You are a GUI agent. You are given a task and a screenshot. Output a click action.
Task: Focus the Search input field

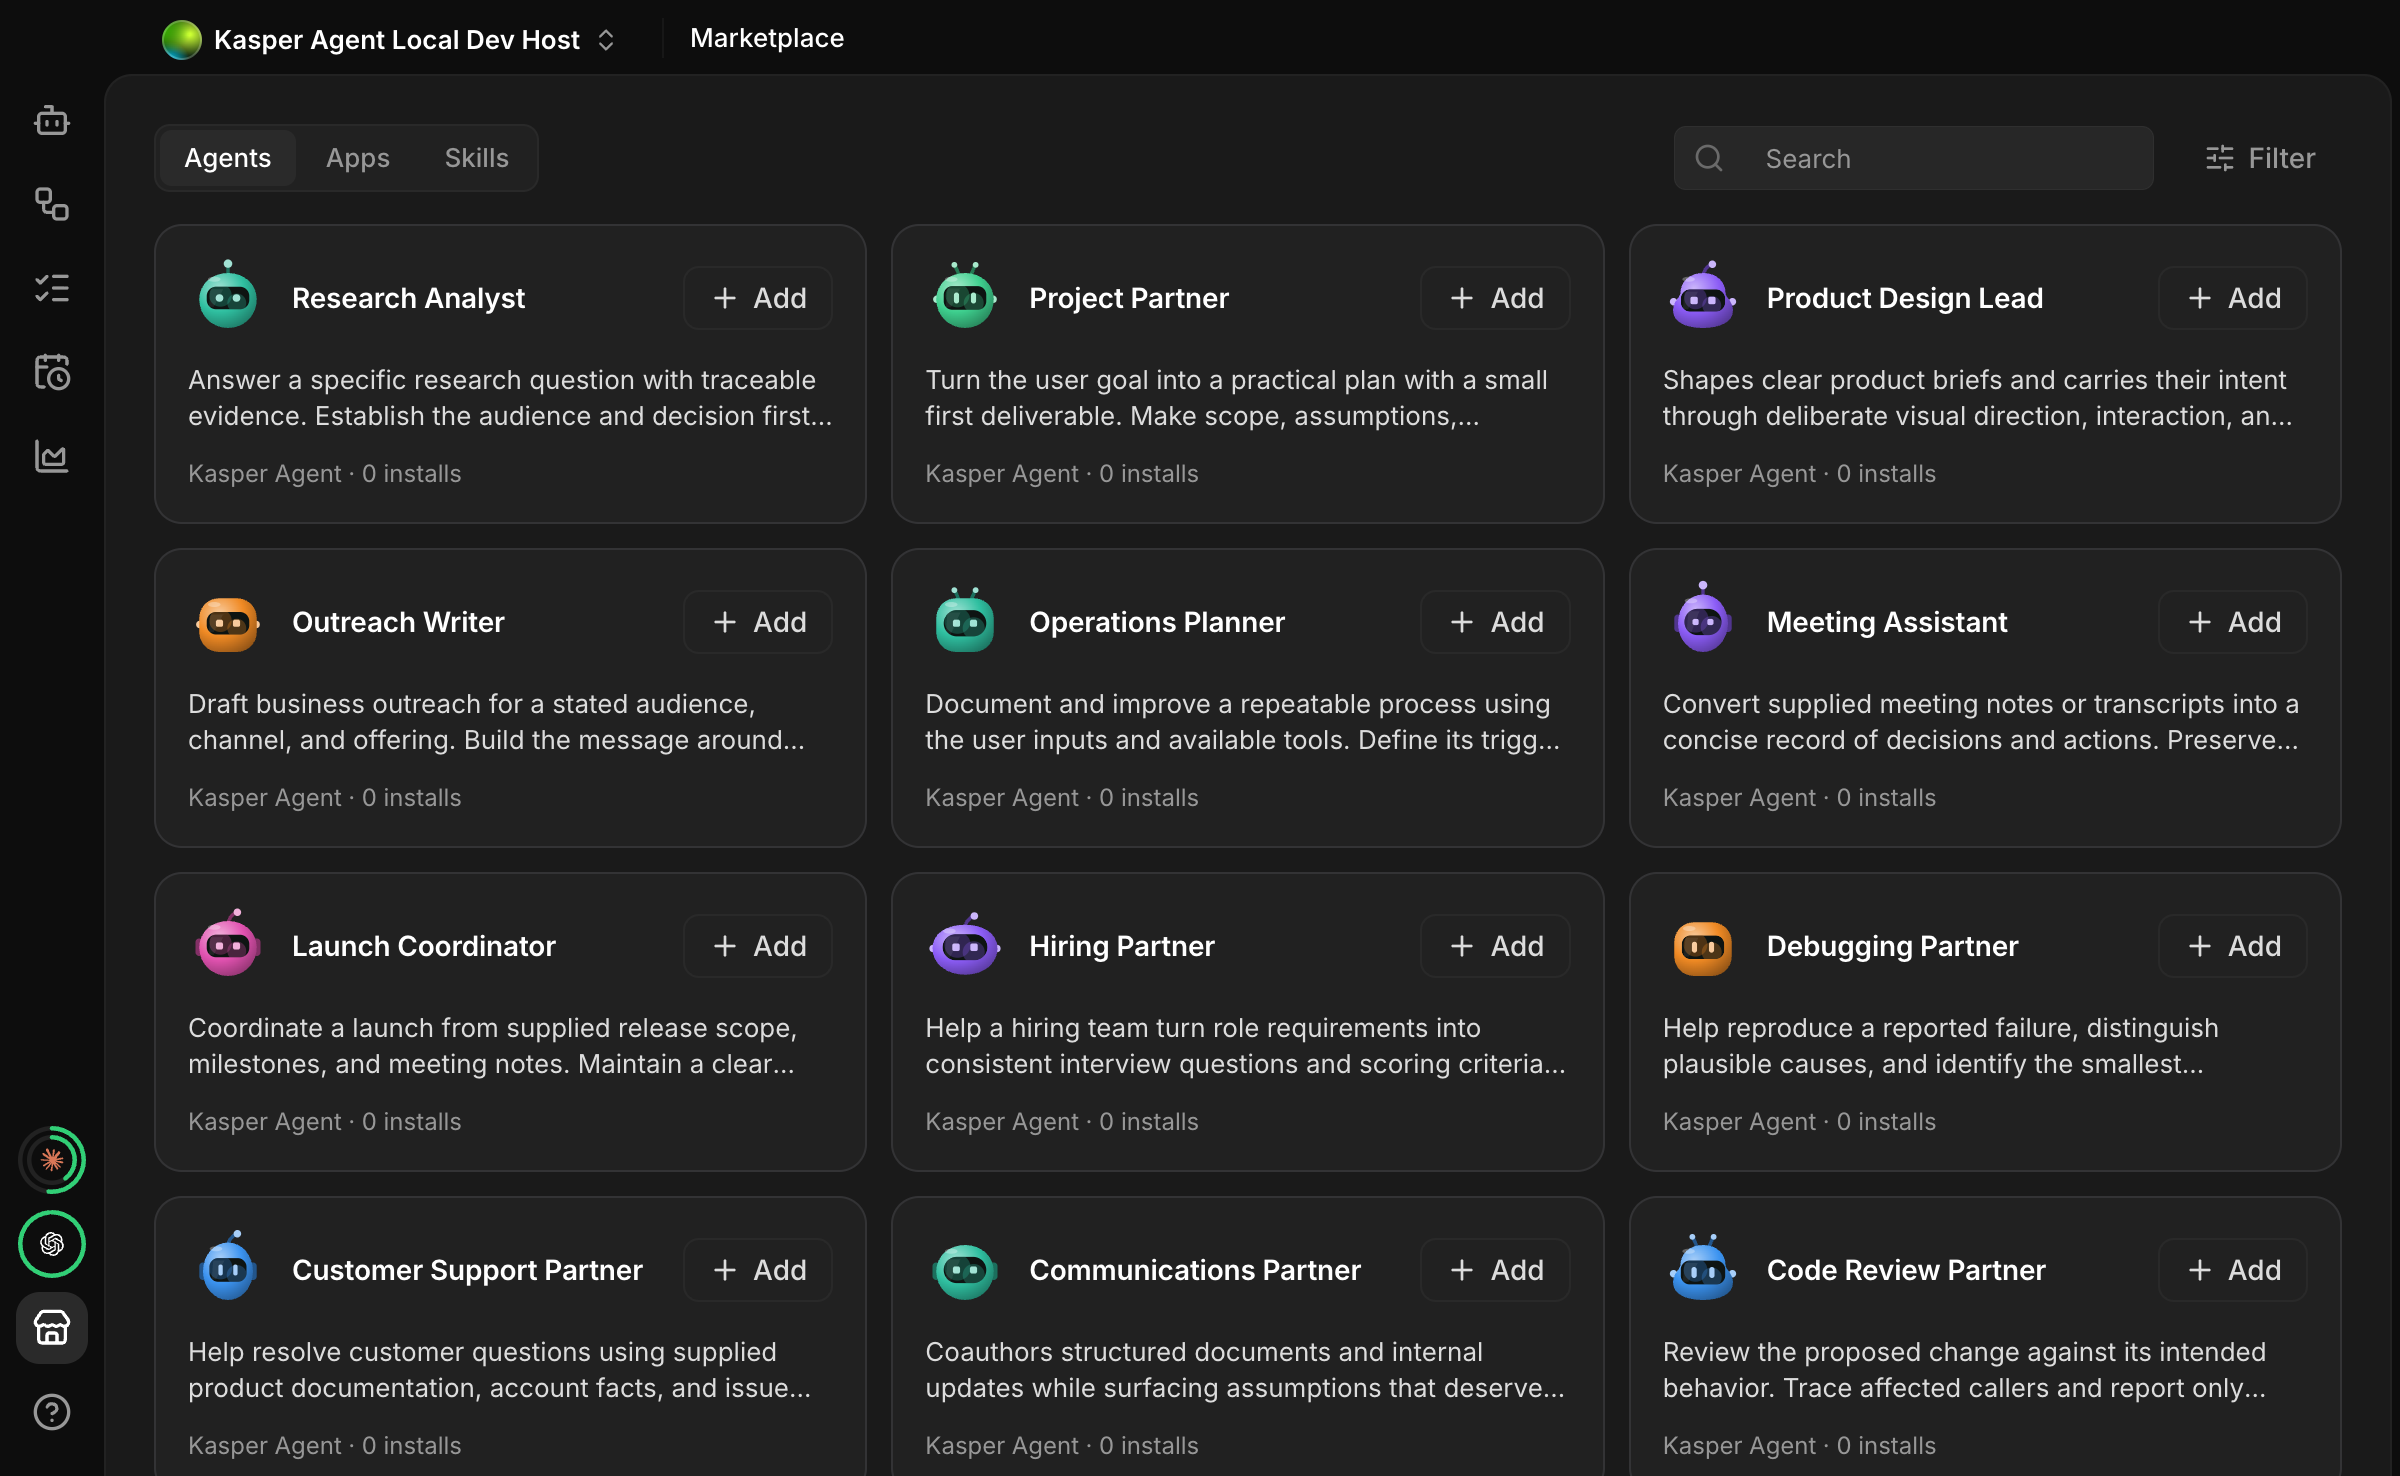click(1913, 158)
